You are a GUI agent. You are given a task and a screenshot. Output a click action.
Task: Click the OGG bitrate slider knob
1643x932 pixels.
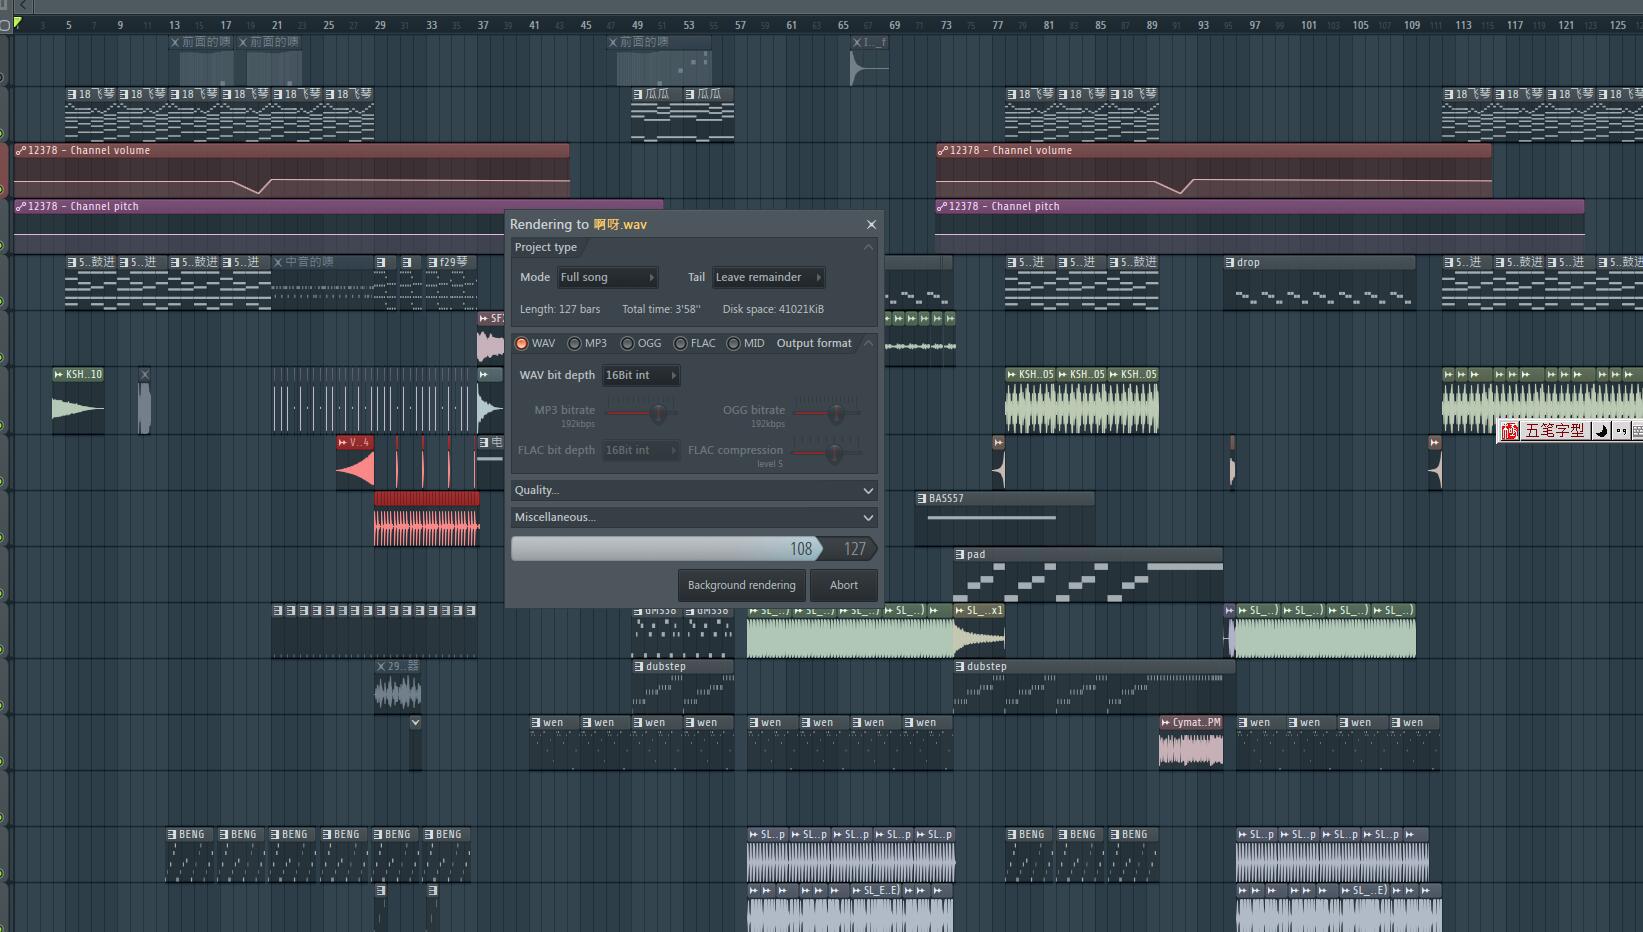[836, 412]
